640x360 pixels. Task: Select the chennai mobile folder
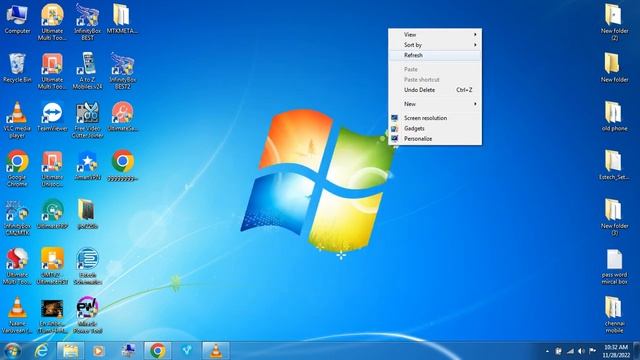pyautogui.click(x=614, y=315)
